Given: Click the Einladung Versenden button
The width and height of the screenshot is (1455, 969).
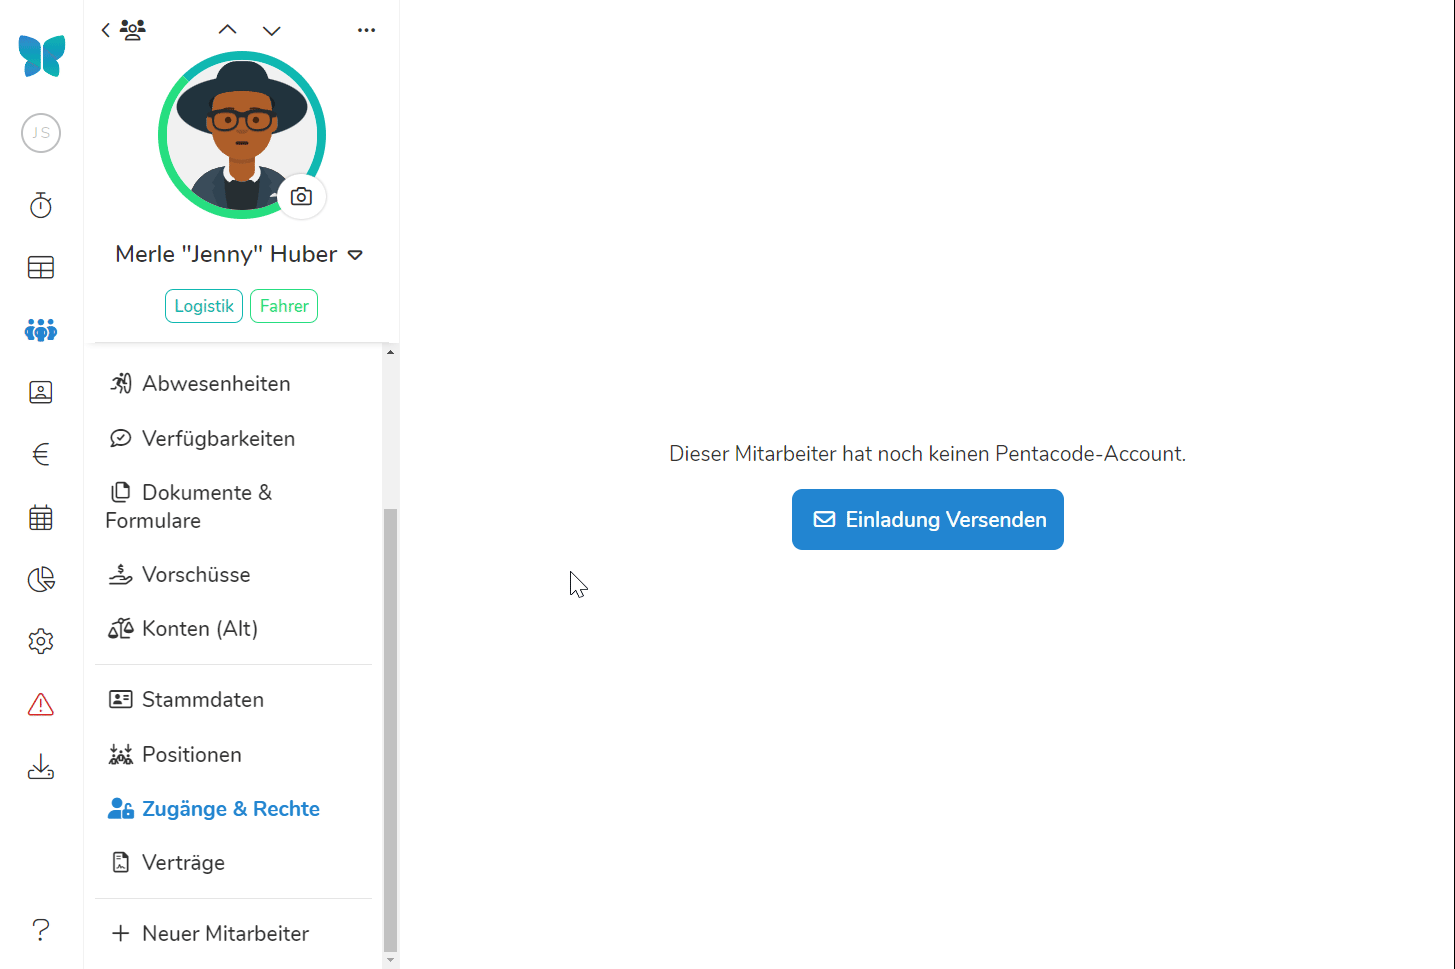Looking at the screenshot, I should 927,520.
